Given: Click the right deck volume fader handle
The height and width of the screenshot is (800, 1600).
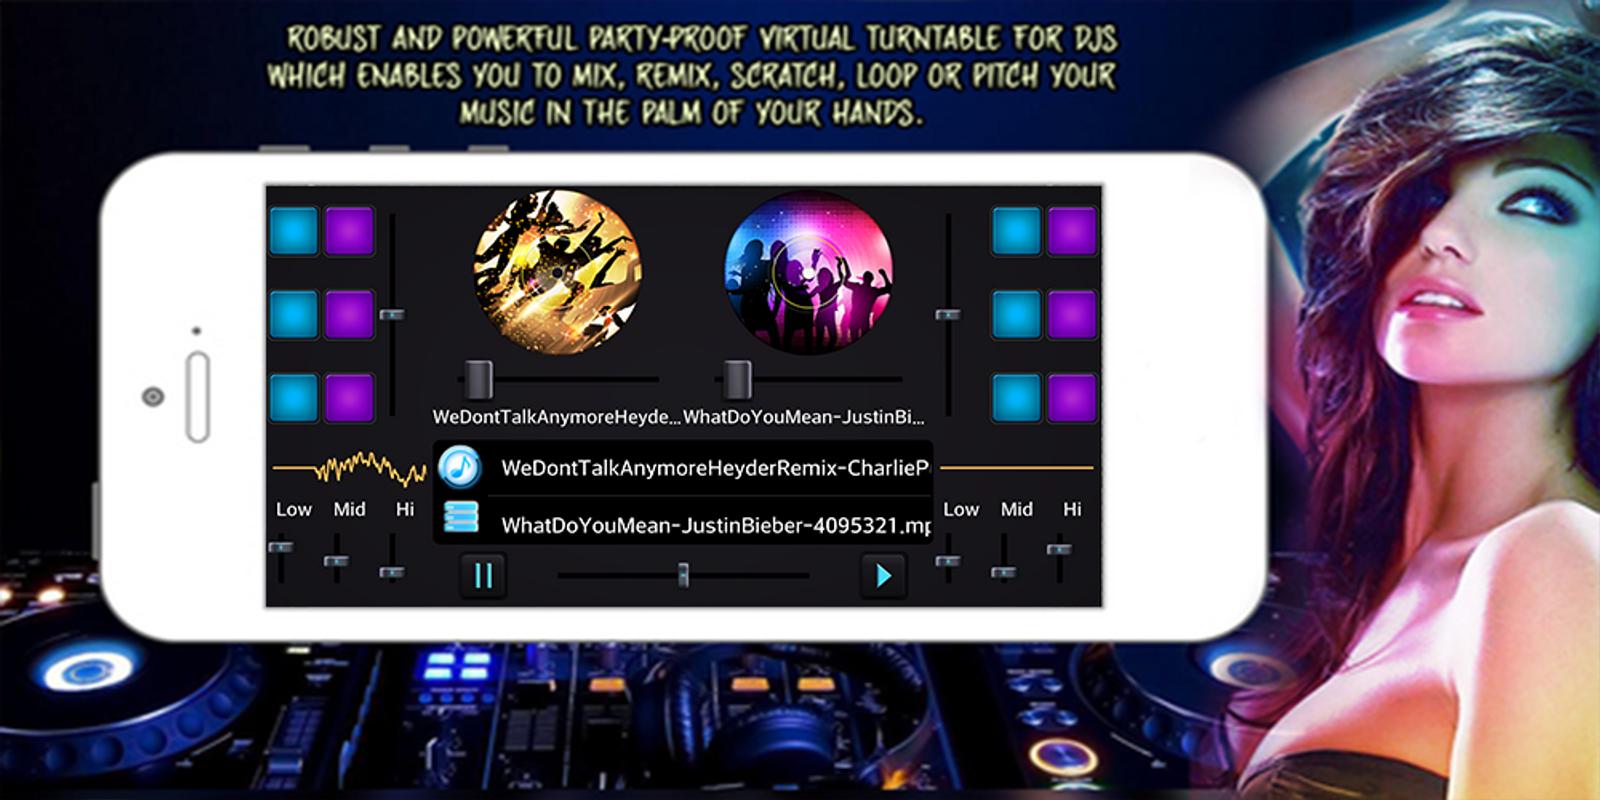Looking at the screenshot, I should point(947,315).
